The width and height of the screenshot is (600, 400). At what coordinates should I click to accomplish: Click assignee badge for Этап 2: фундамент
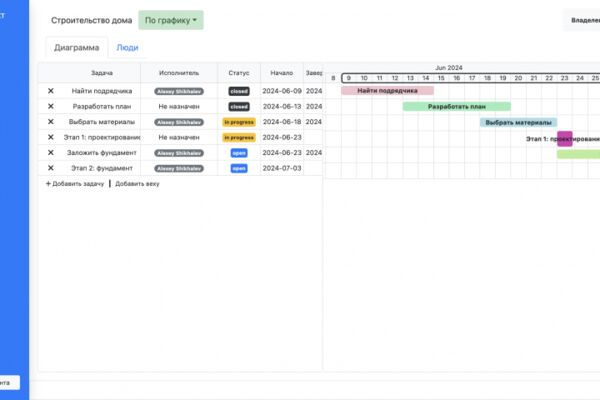179,168
